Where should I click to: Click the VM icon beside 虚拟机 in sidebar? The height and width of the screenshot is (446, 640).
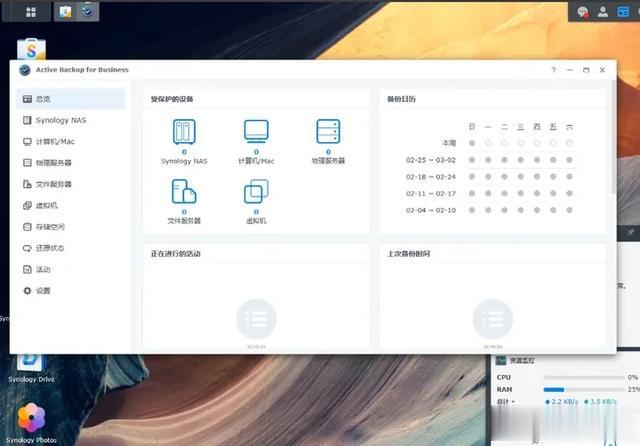pyautogui.click(x=27, y=205)
